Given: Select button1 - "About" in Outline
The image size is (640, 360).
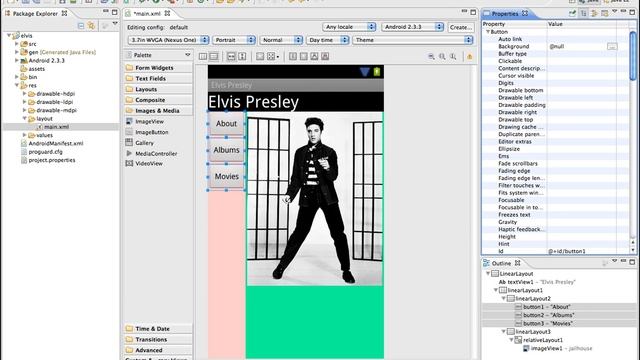Looking at the screenshot, I should (x=547, y=307).
